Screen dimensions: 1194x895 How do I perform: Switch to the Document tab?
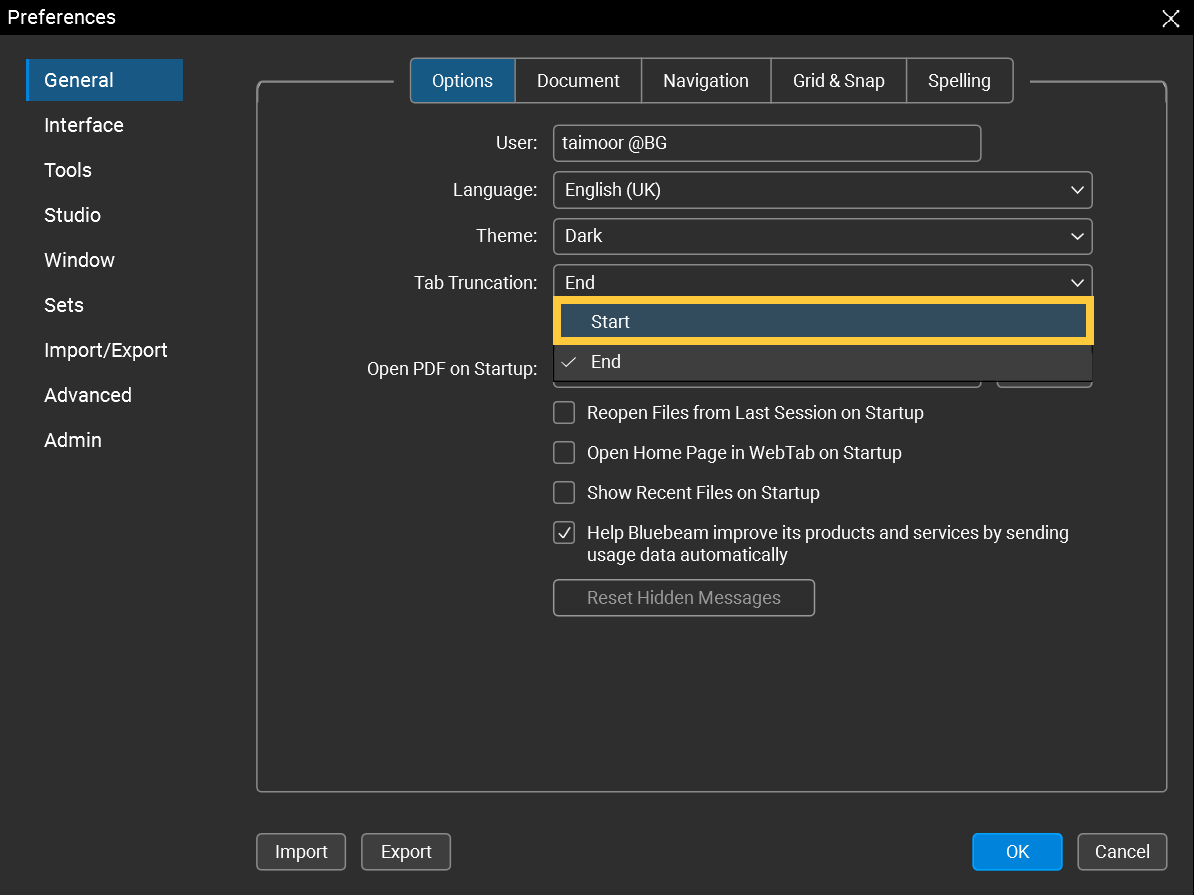click(x=578, y=80)
